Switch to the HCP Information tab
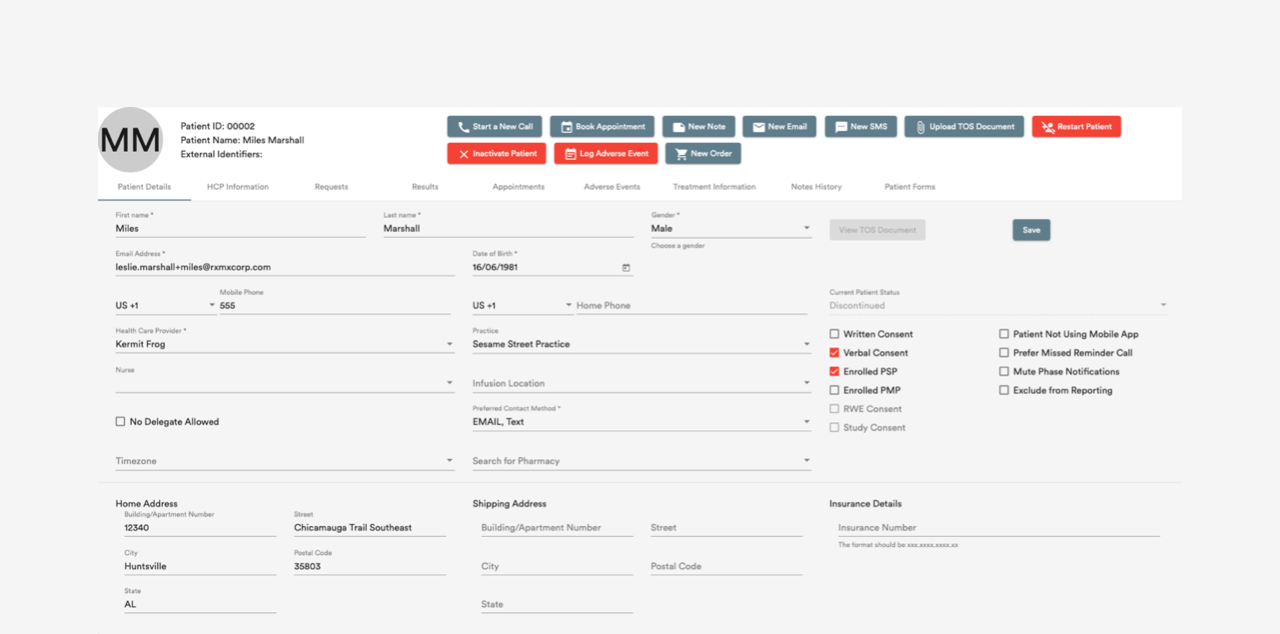Screen dimensions: 1280x634 point(237,187)
